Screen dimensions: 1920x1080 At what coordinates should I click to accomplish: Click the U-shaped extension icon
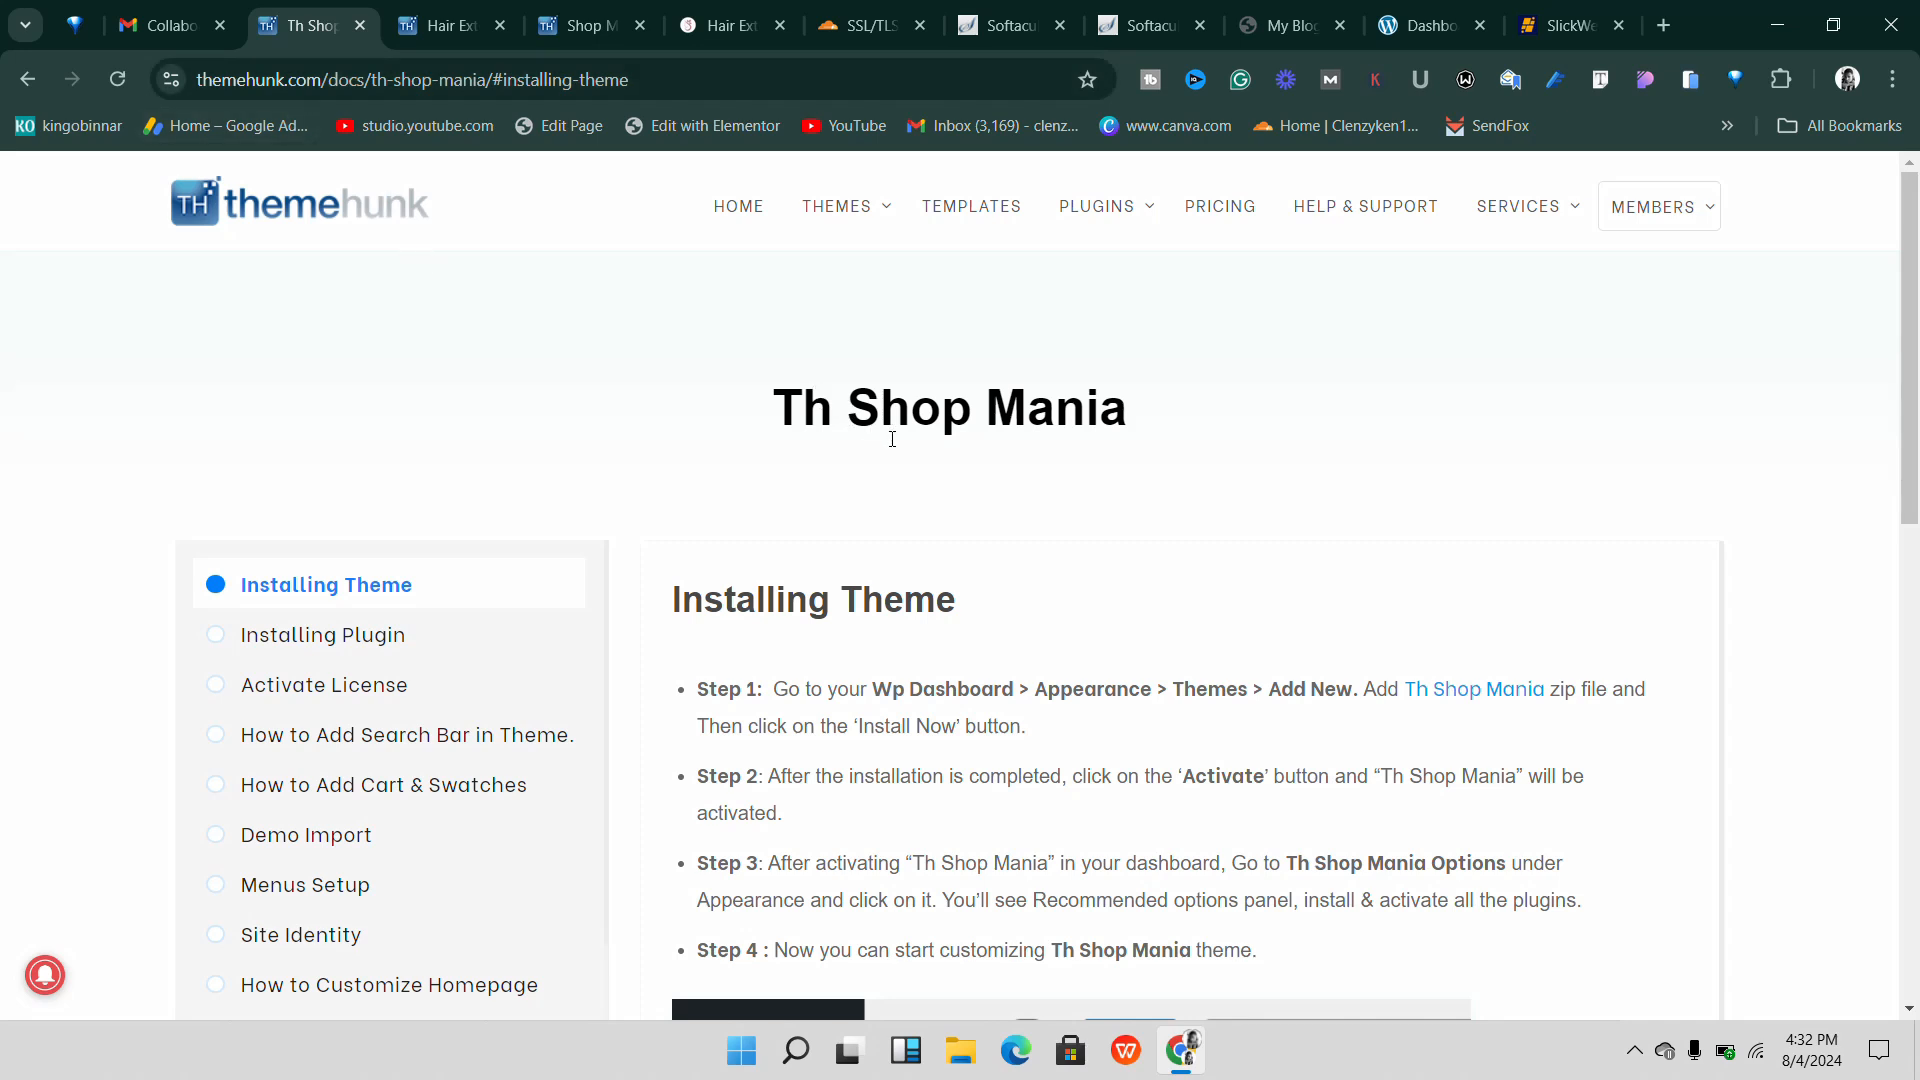pos(1420,80)
